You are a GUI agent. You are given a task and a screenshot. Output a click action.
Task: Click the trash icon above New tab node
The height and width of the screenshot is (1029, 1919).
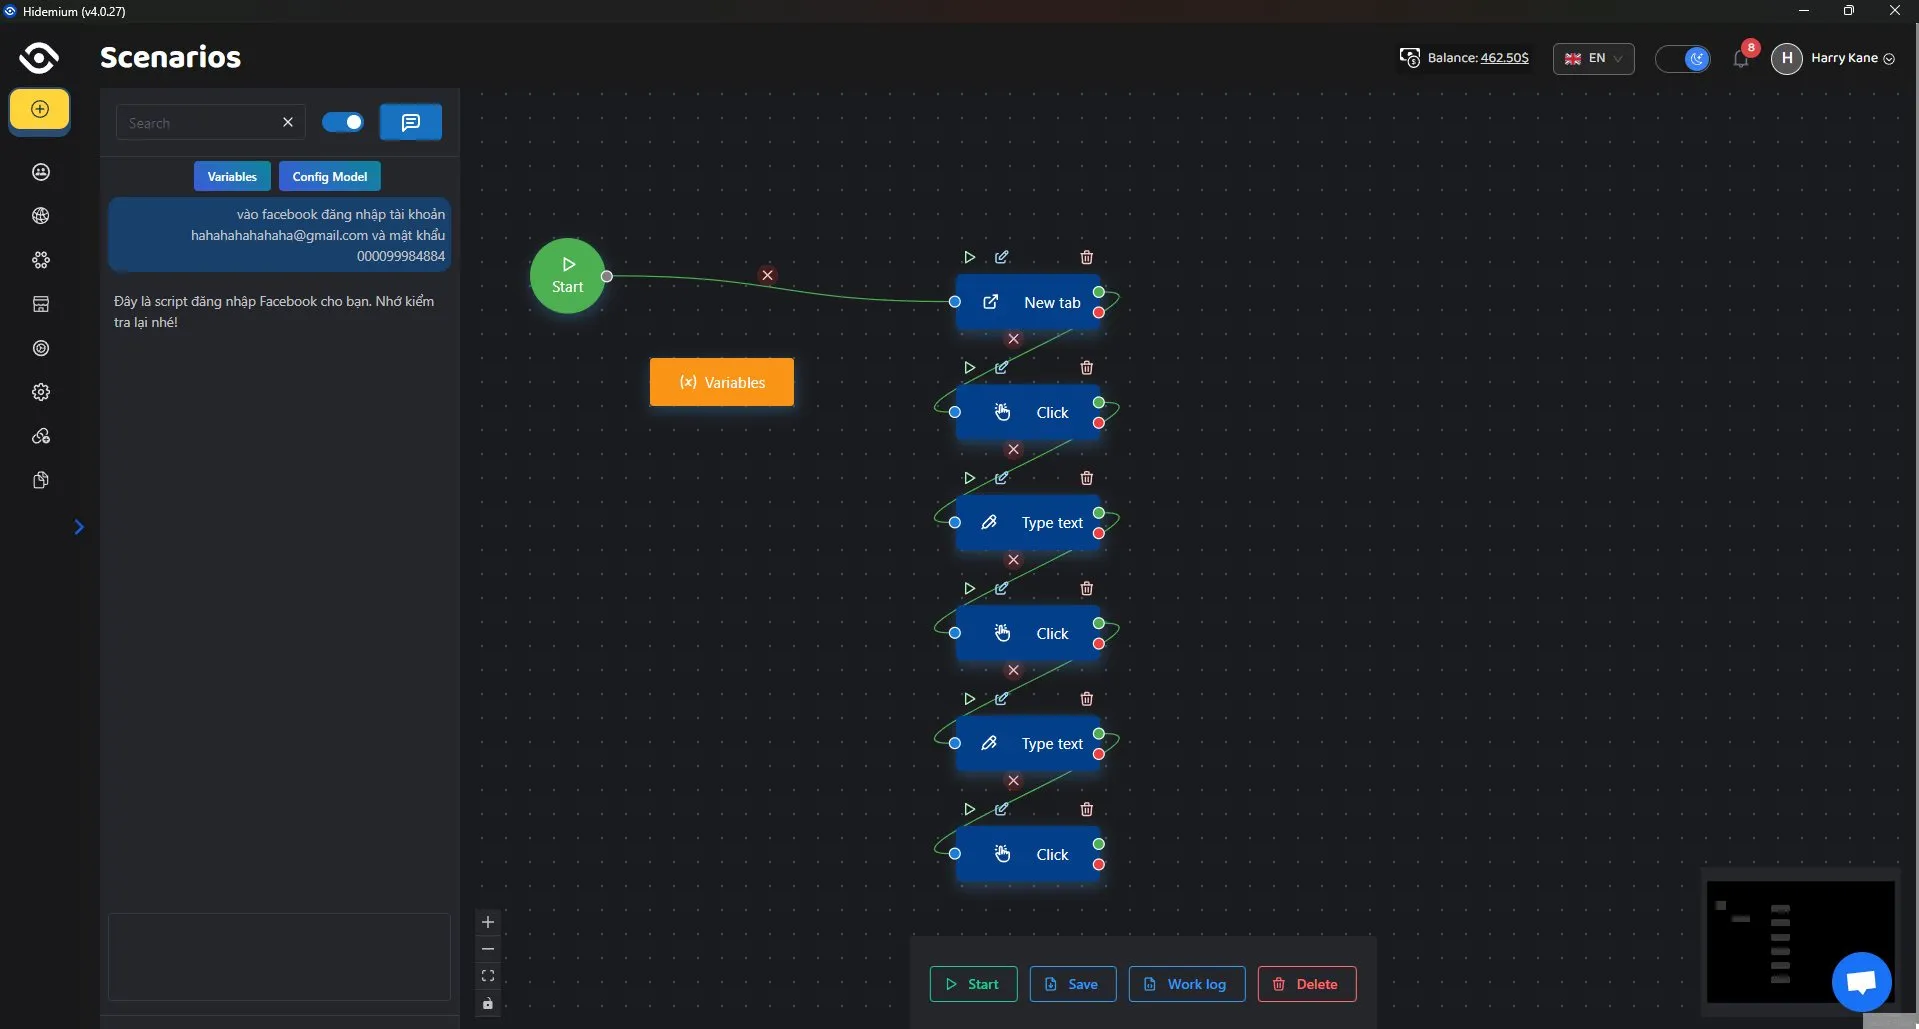[x=1086, y=258]
